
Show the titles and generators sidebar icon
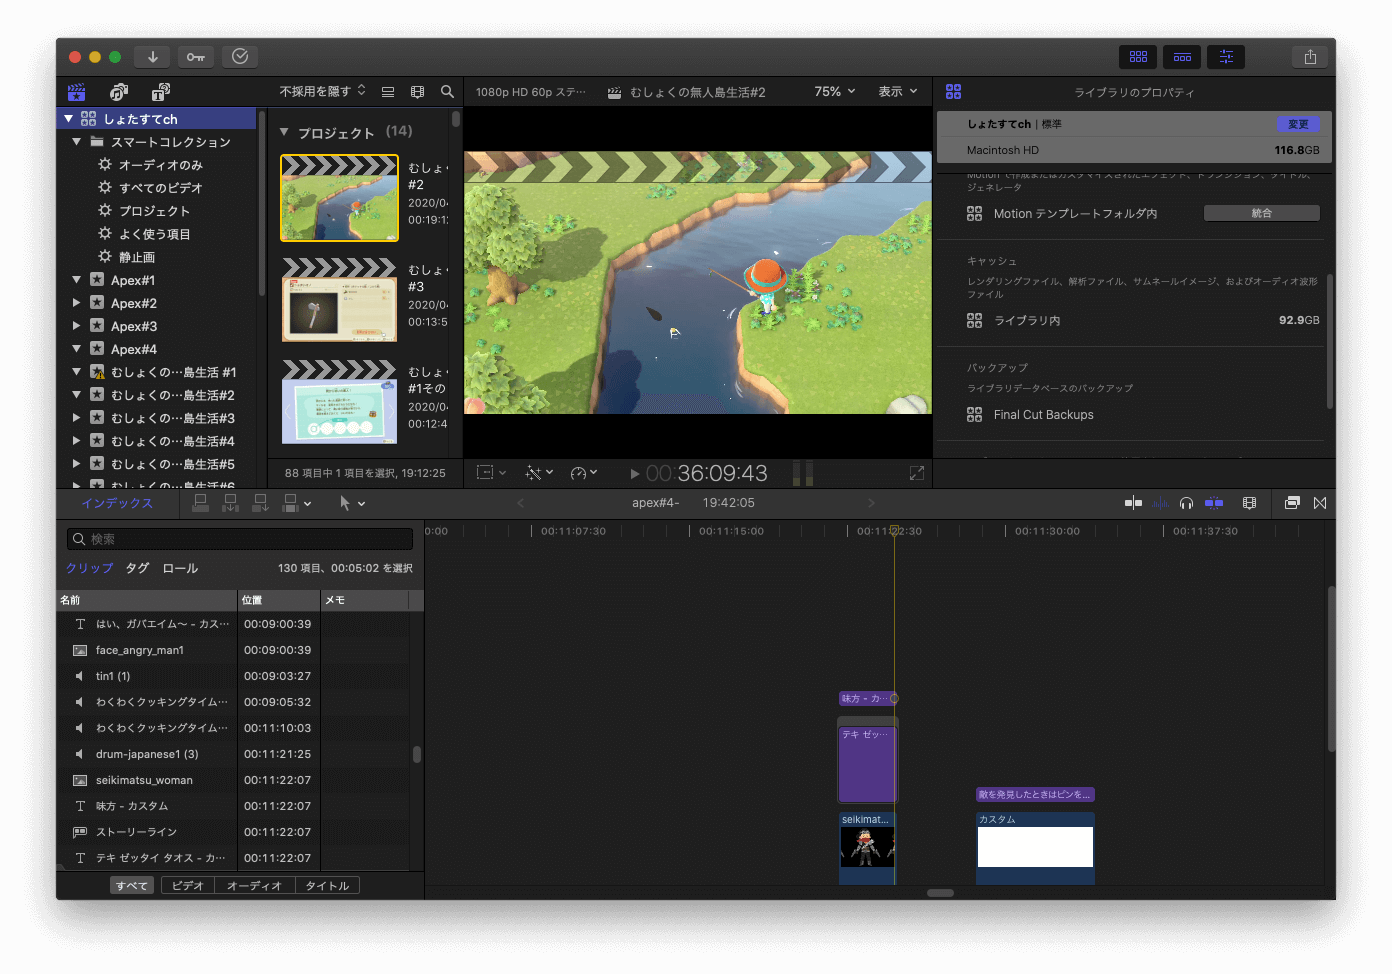point(160,92)
